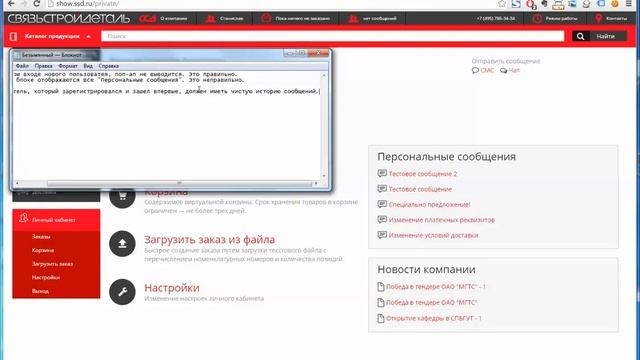
Task: Open the Станислав user profile item
Action: 224,18
